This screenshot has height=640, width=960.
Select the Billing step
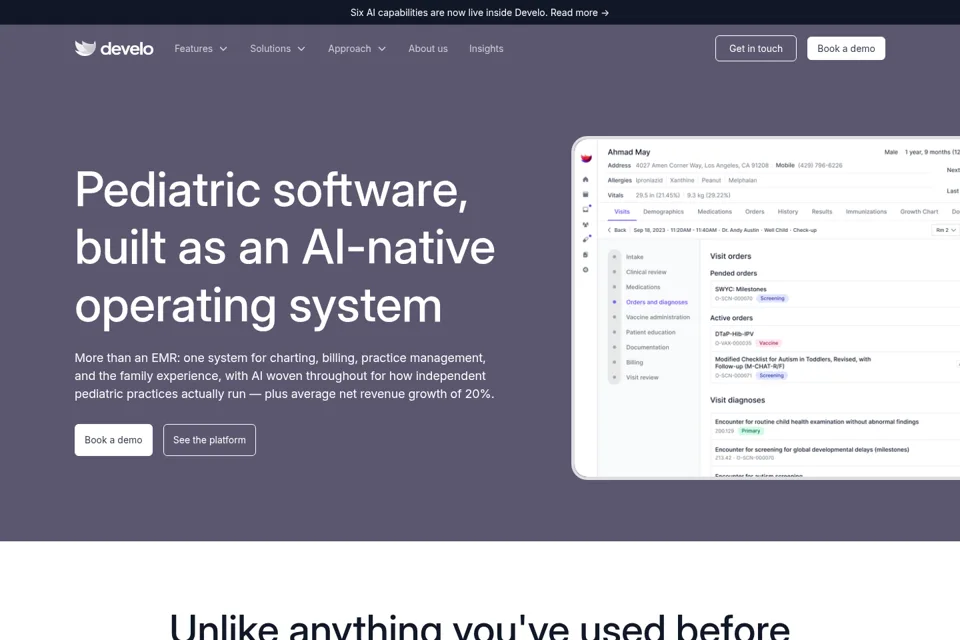634,363
